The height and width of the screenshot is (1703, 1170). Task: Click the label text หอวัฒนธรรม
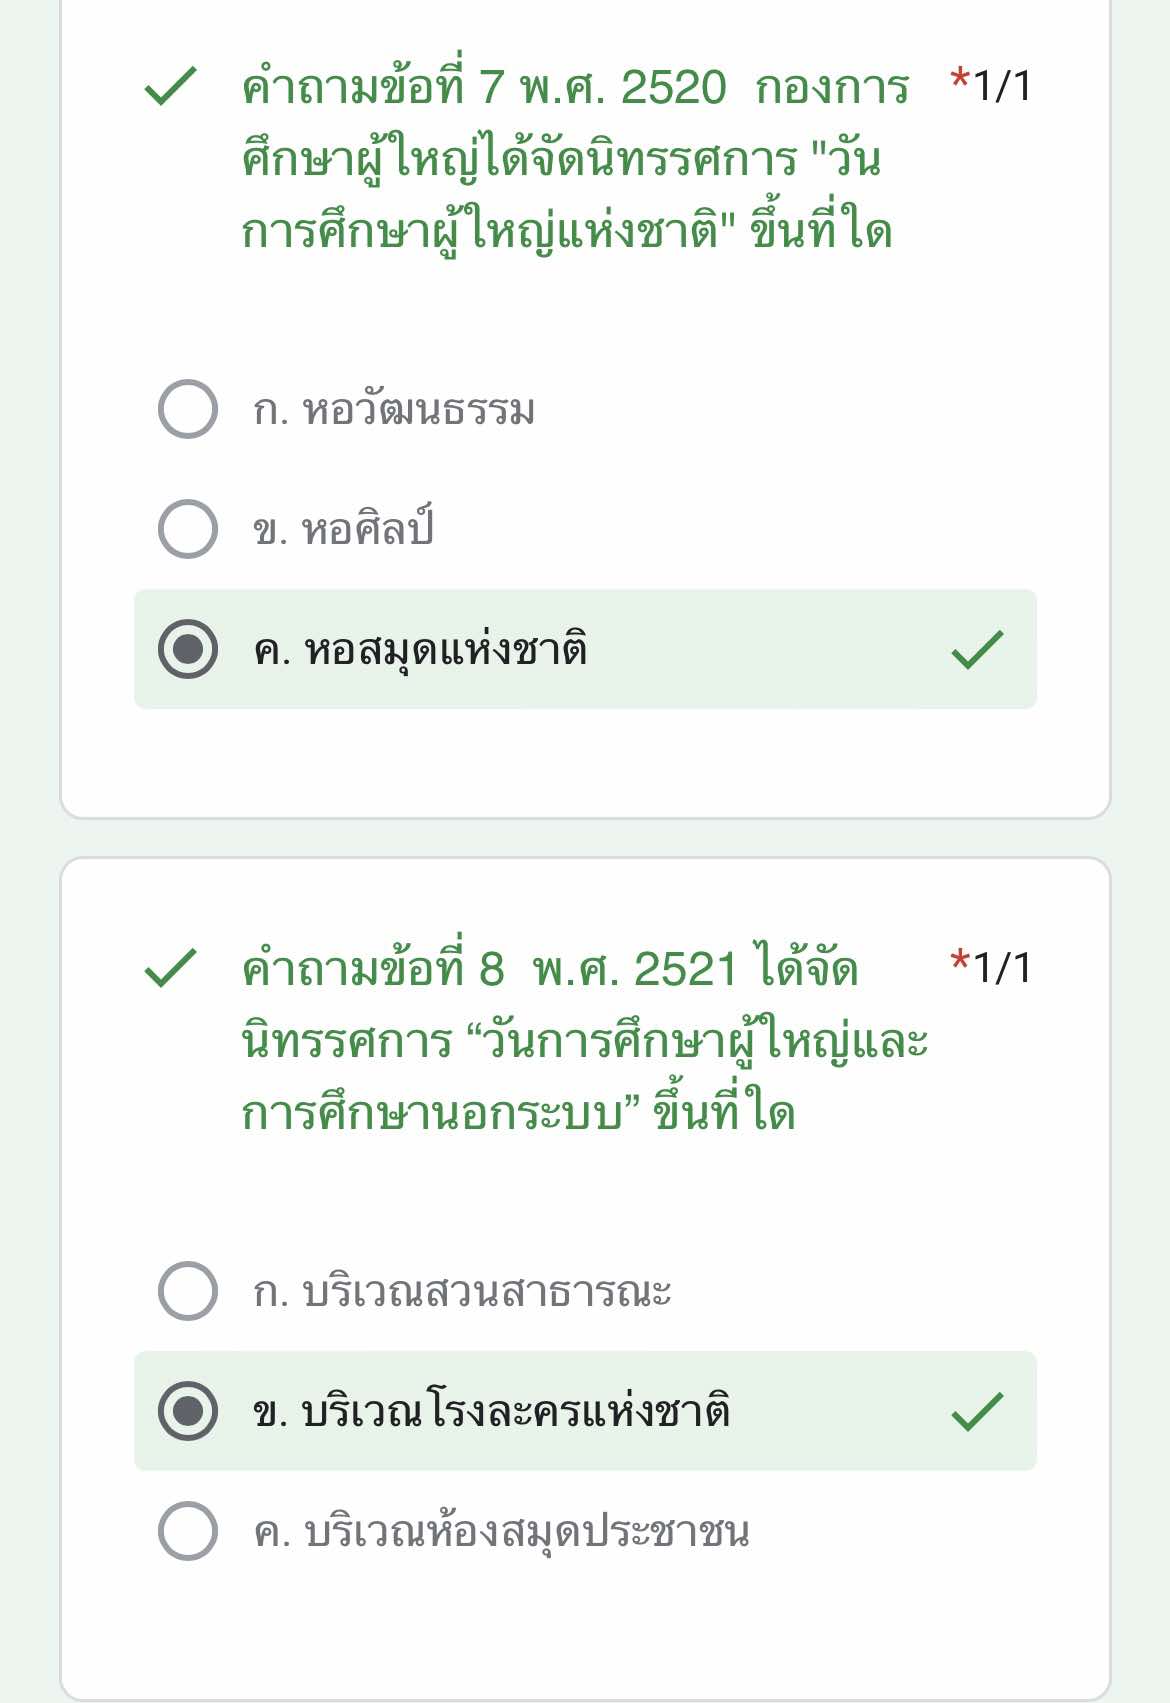[419, 410]
